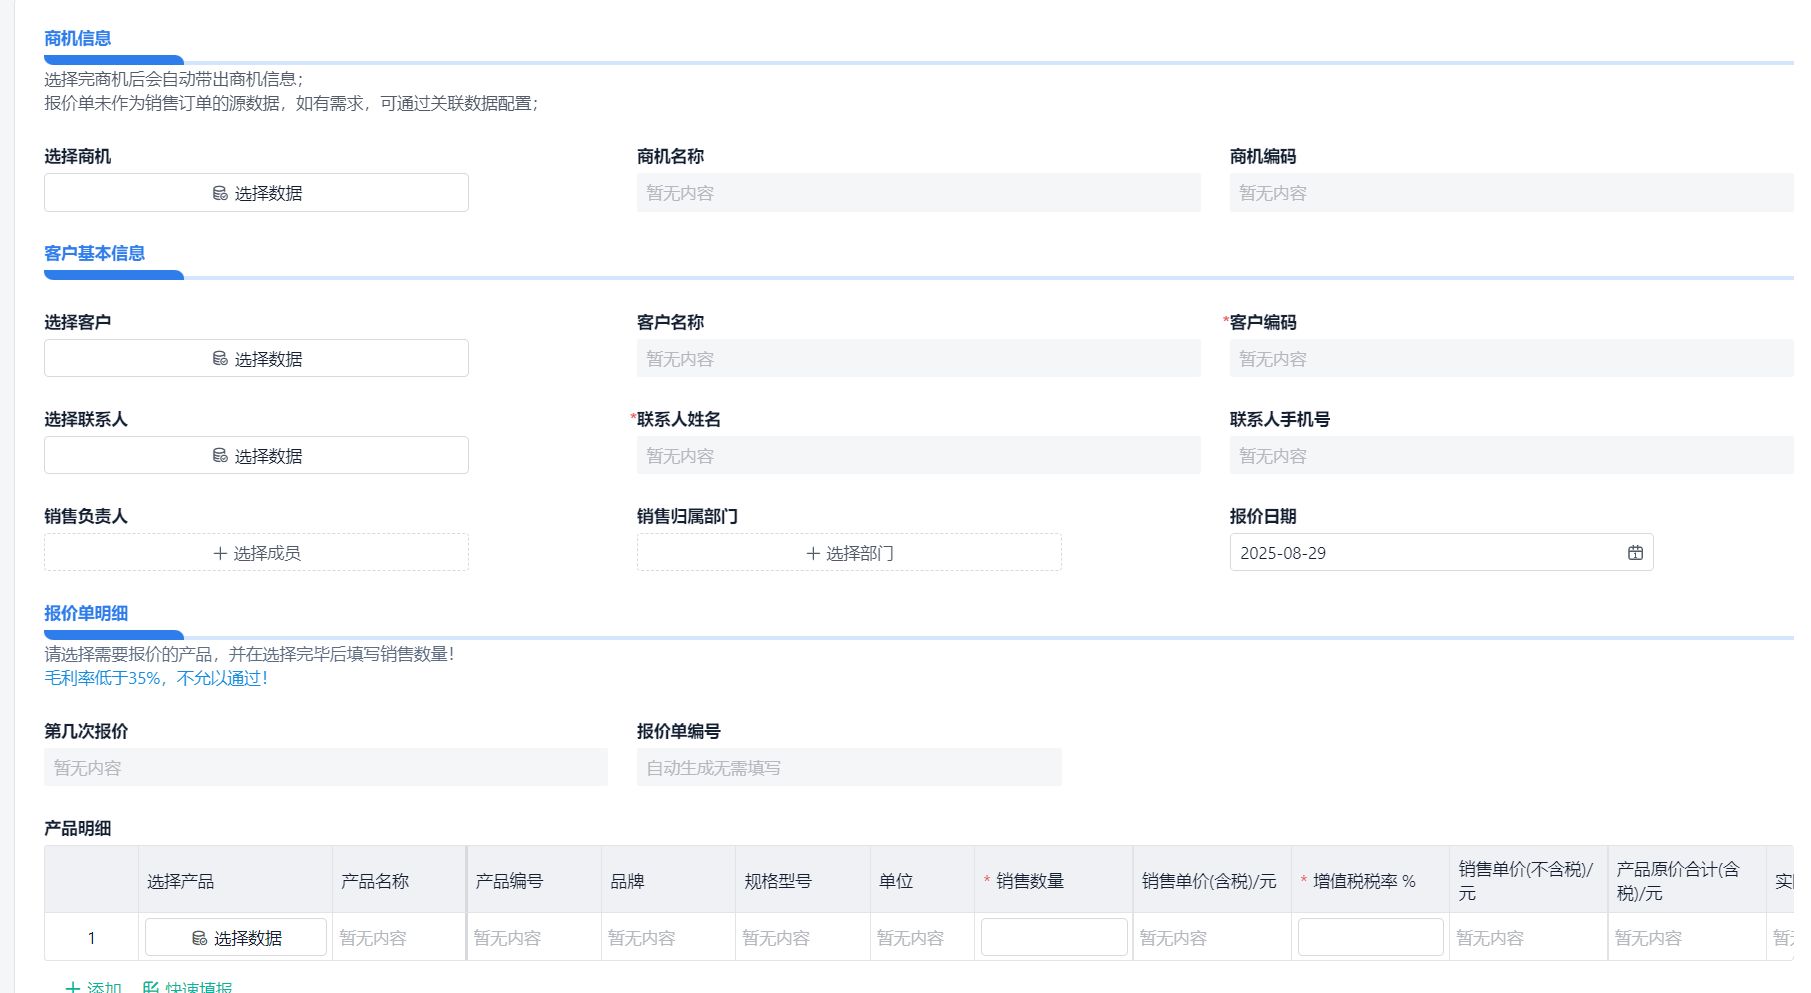Click the 销售单价(不含税)/元 column header
The height and width of the screenshot is (993, 1811).
click(x=1528, y=881)
